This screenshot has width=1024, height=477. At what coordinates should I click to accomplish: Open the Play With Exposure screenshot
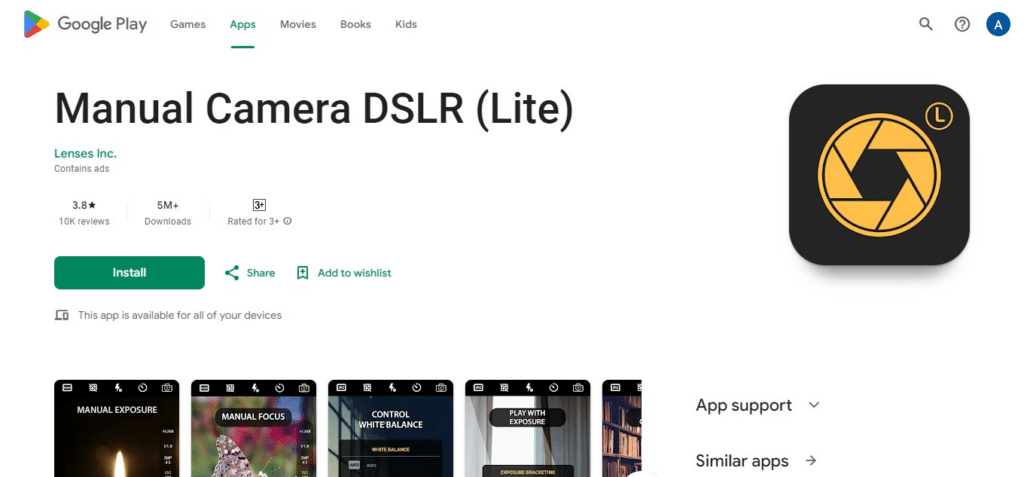tap(528, 429)
